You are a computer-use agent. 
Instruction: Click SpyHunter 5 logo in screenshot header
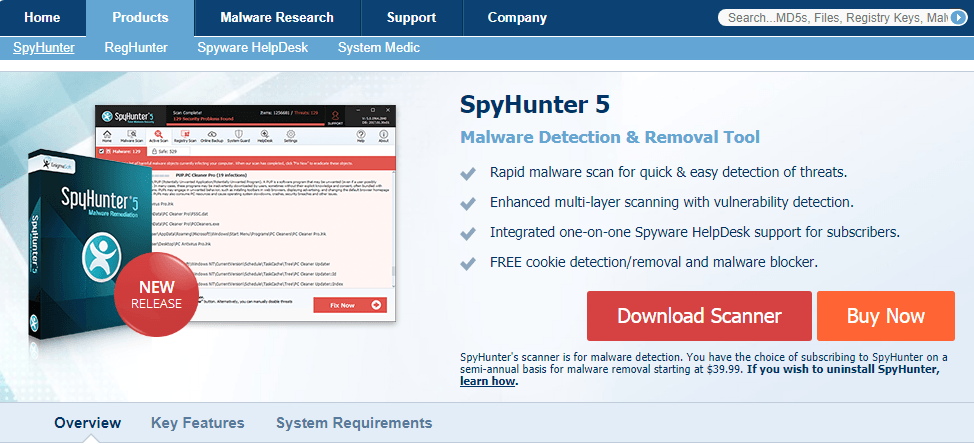128,117
